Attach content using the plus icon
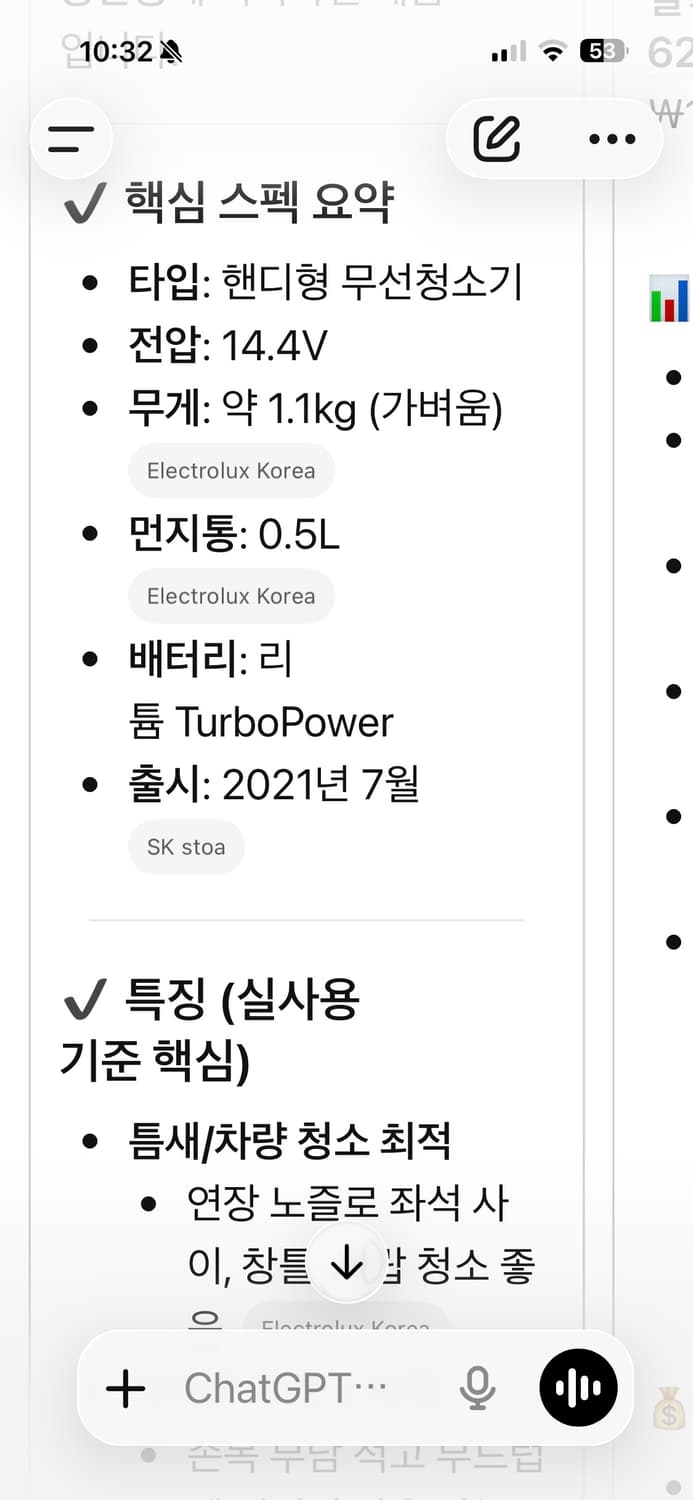 (x=124, y=1388)
